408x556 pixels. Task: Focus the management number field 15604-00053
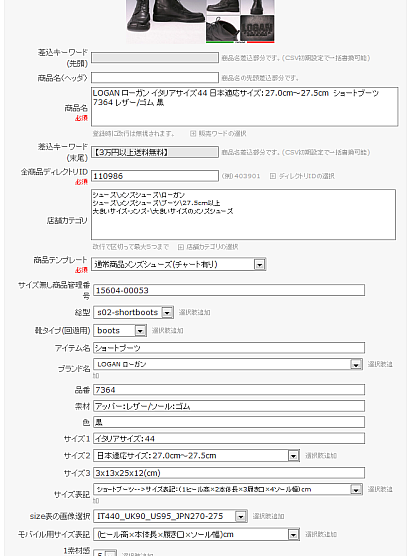[x=229, y=290]
